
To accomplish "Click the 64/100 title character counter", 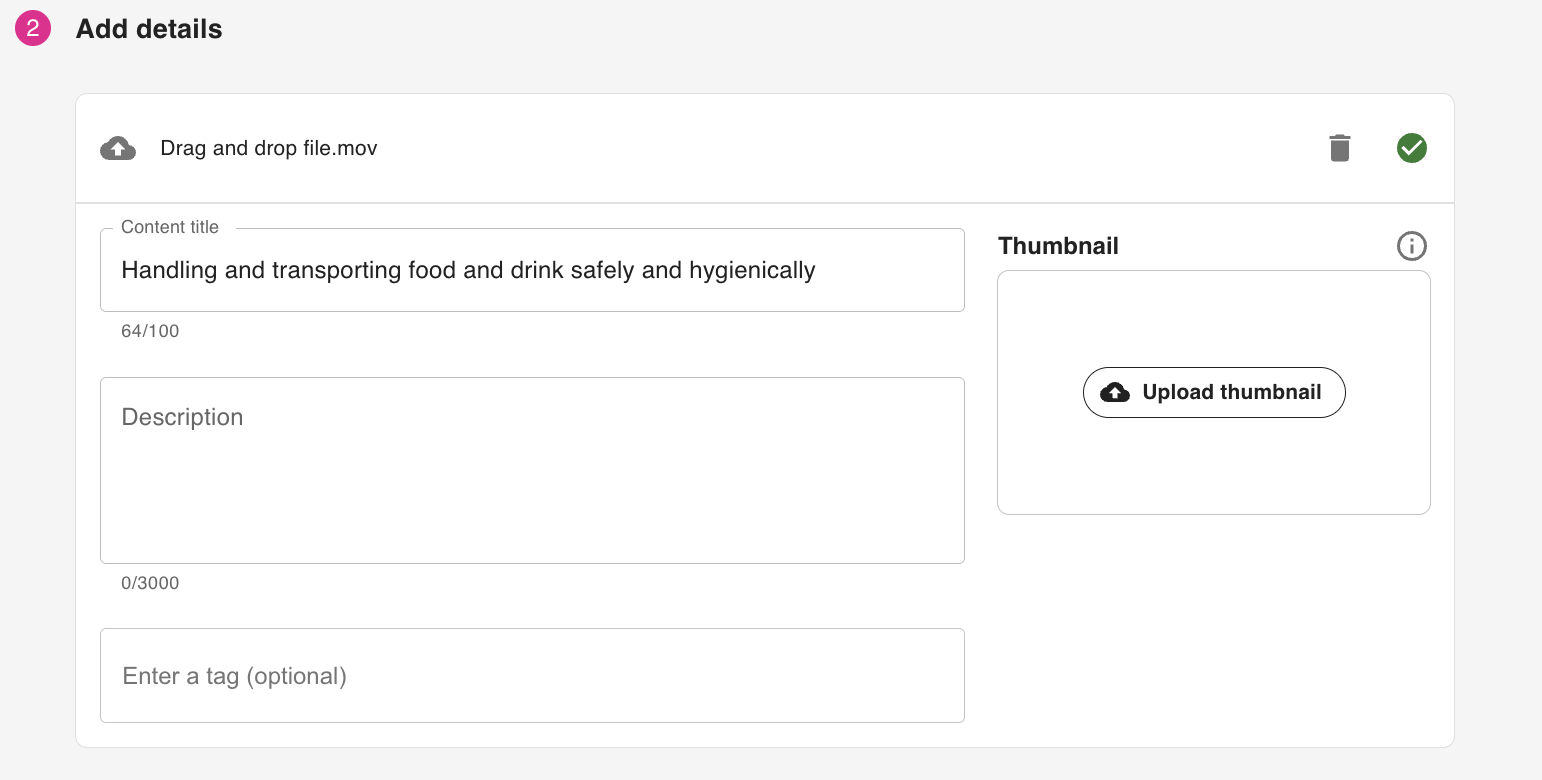I will coord(150,331).
